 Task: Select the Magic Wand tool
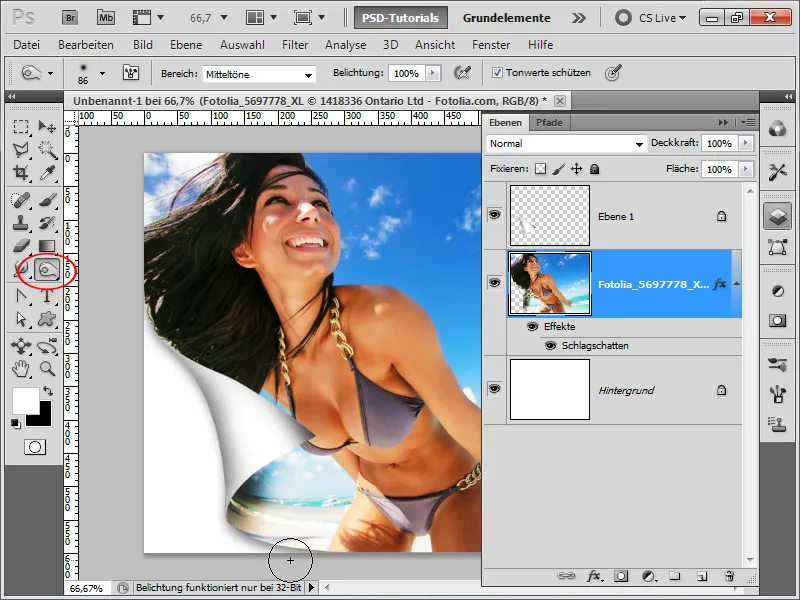coord(47,149)
